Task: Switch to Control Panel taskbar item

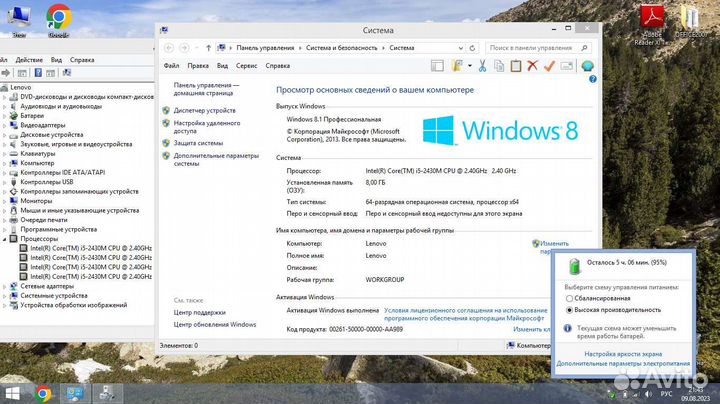Action: 76,394
